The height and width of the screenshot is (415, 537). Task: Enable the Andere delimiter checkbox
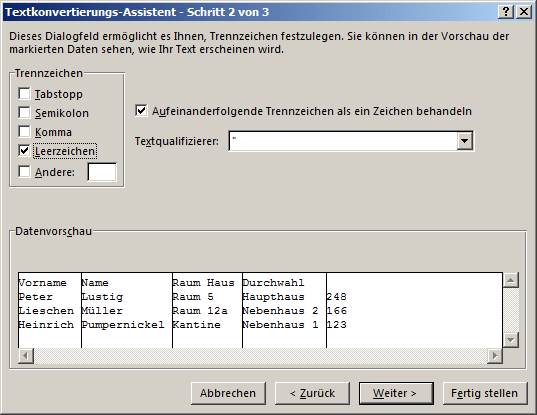(x=24, y=172)
